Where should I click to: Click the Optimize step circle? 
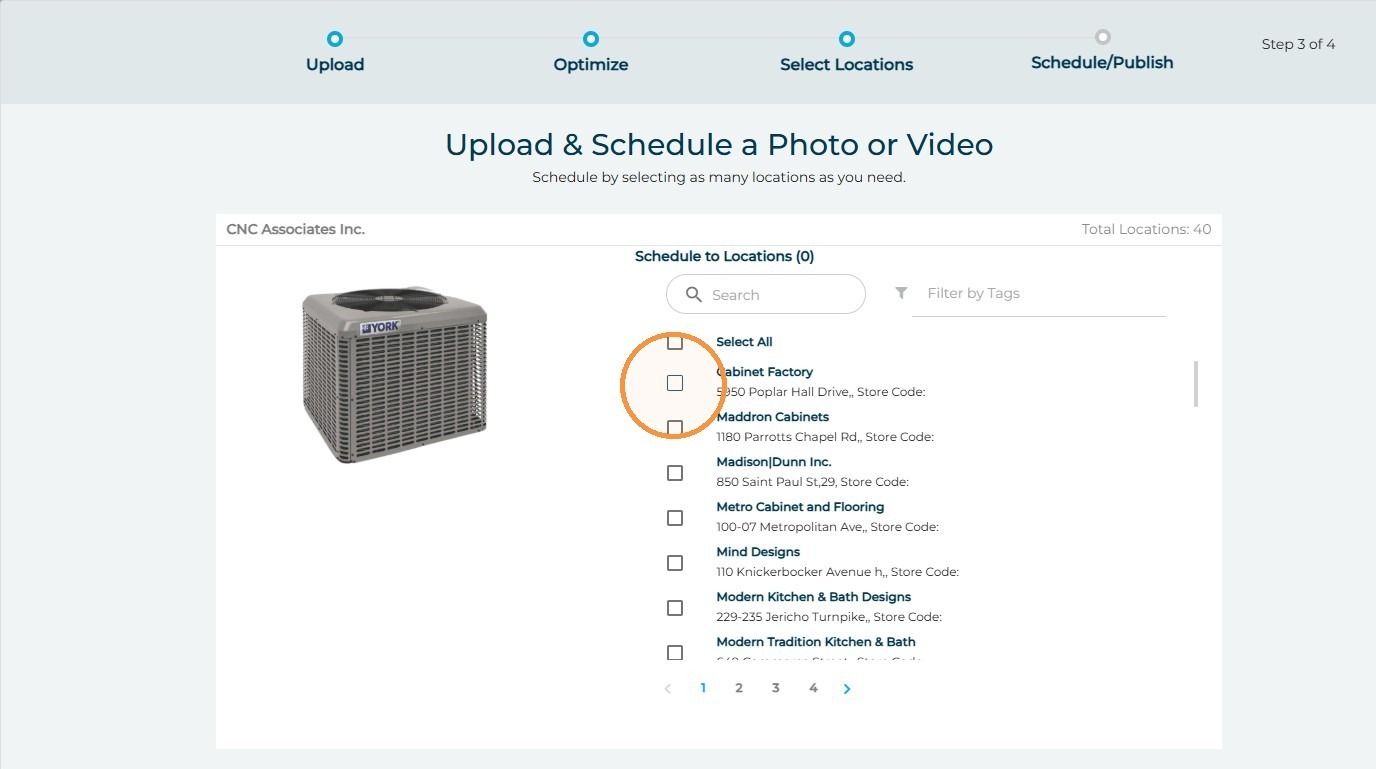click(591, 39)
